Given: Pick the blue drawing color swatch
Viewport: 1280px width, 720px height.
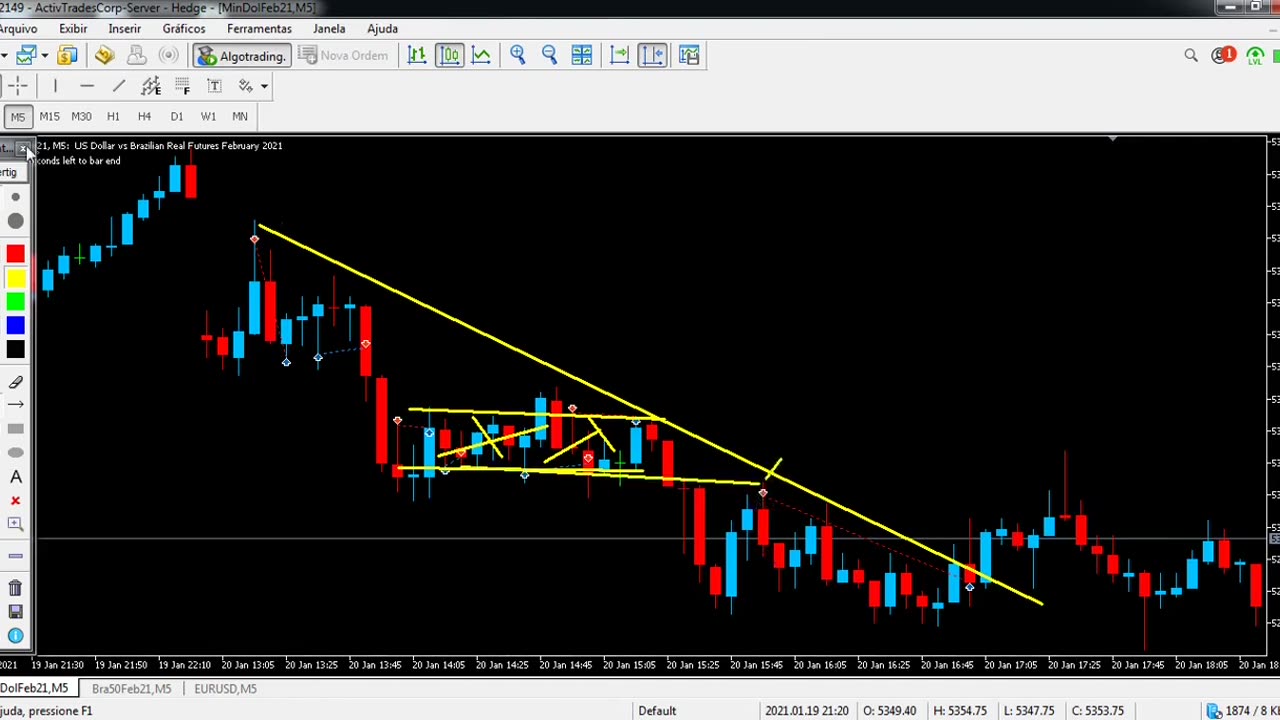Looking at the screenshot, I should tap(15, 326).
